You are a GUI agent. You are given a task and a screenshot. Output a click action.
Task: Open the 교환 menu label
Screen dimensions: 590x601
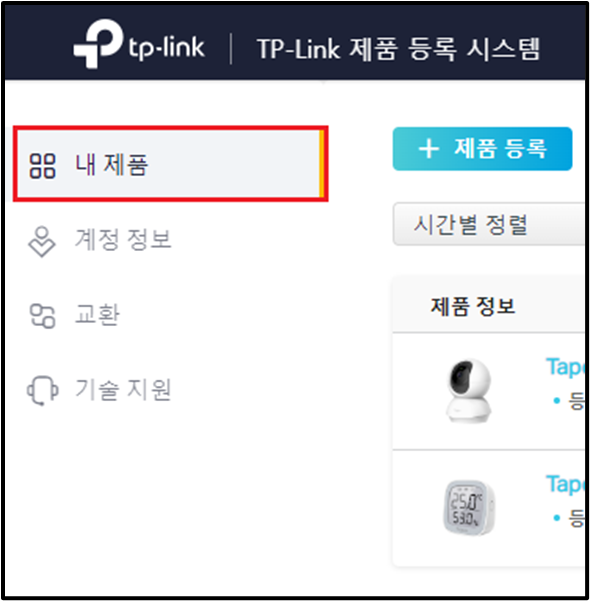point(97,315)
